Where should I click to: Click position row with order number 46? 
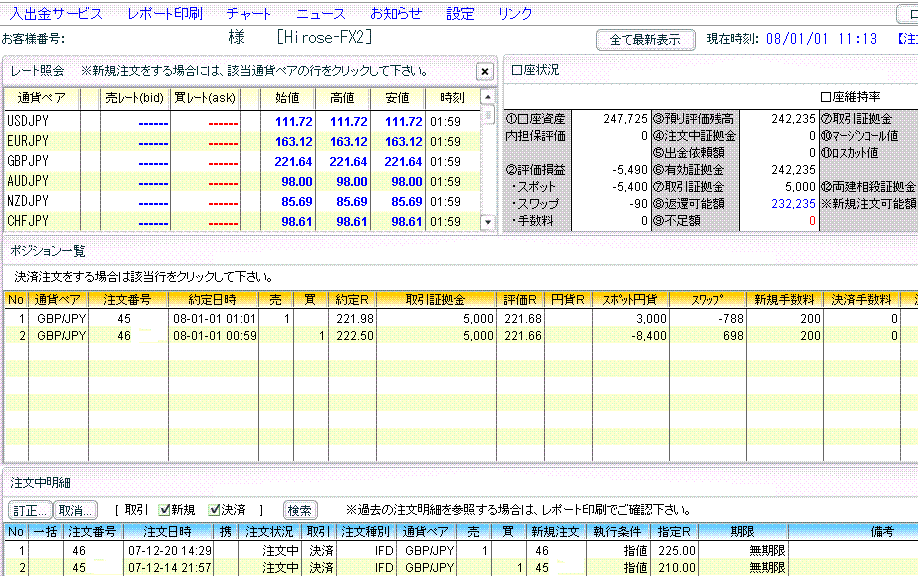pyautogui.click(x=459, y=336)
